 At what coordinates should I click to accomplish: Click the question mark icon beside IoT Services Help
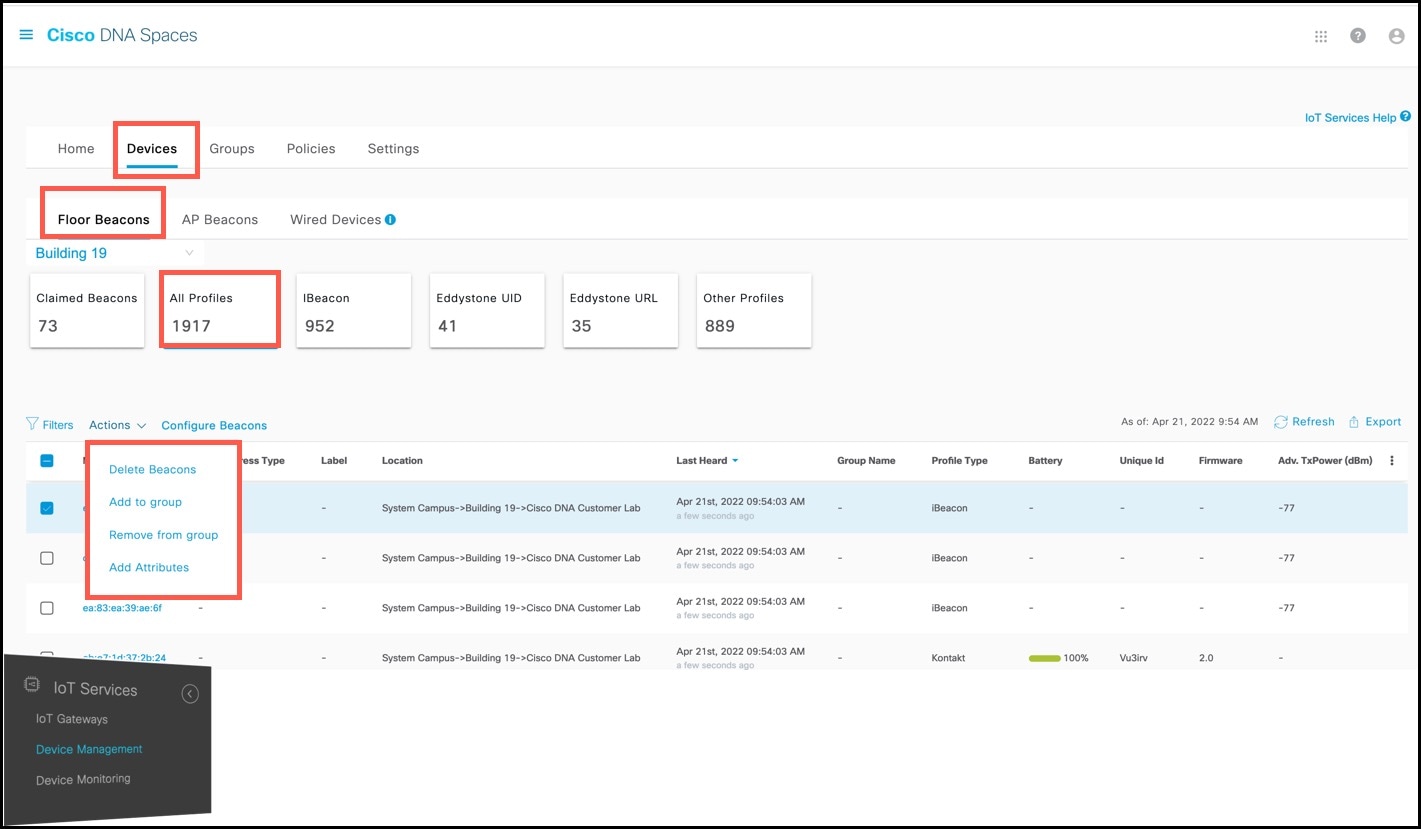pyautogui.click(x=1406, y=117)
